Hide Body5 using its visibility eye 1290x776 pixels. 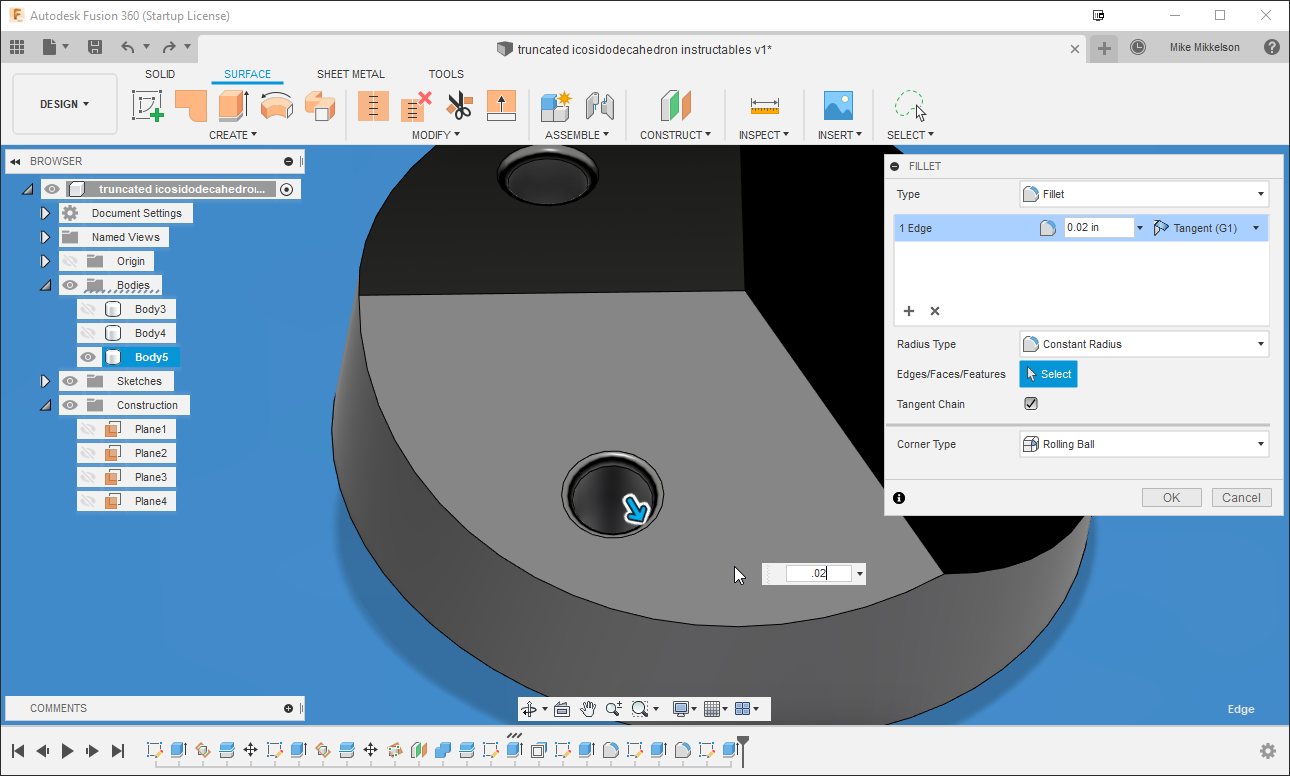[x=88, y=356]
